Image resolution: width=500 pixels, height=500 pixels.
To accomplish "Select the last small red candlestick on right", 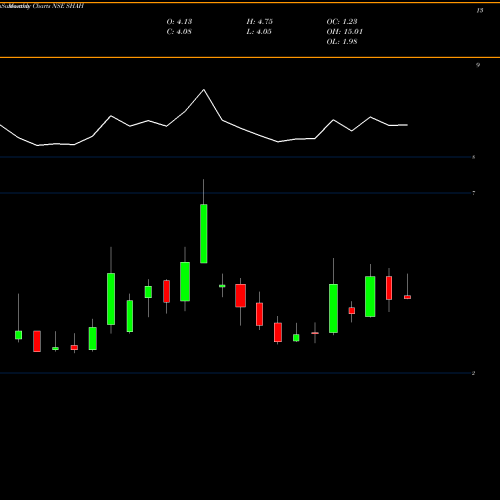I will [407, 297].
